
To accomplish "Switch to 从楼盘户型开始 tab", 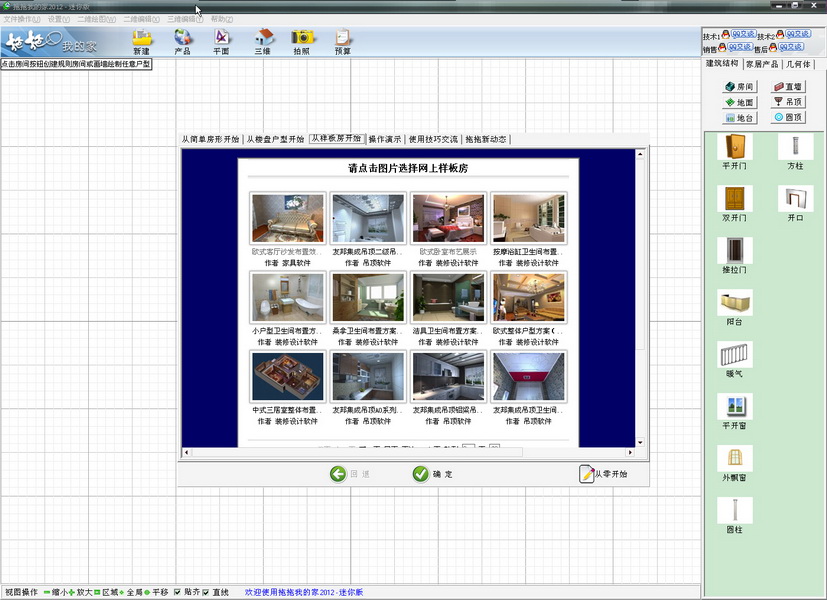I will [x=275, y=139].
